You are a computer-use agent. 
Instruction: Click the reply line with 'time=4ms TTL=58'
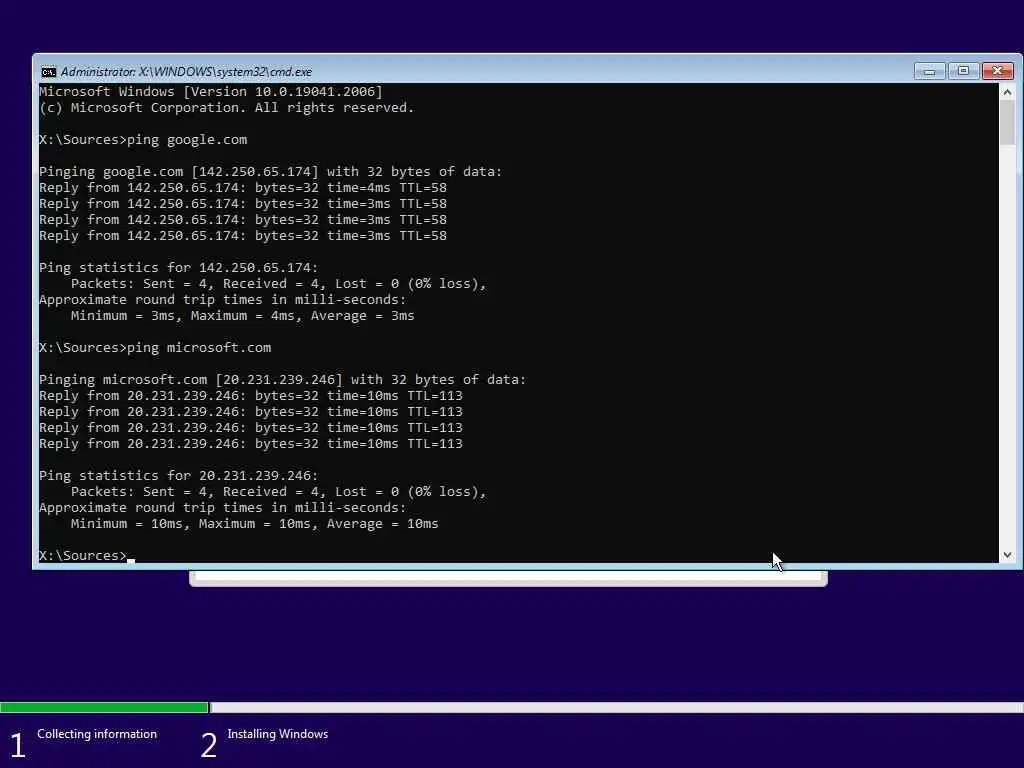coord(243,188)
